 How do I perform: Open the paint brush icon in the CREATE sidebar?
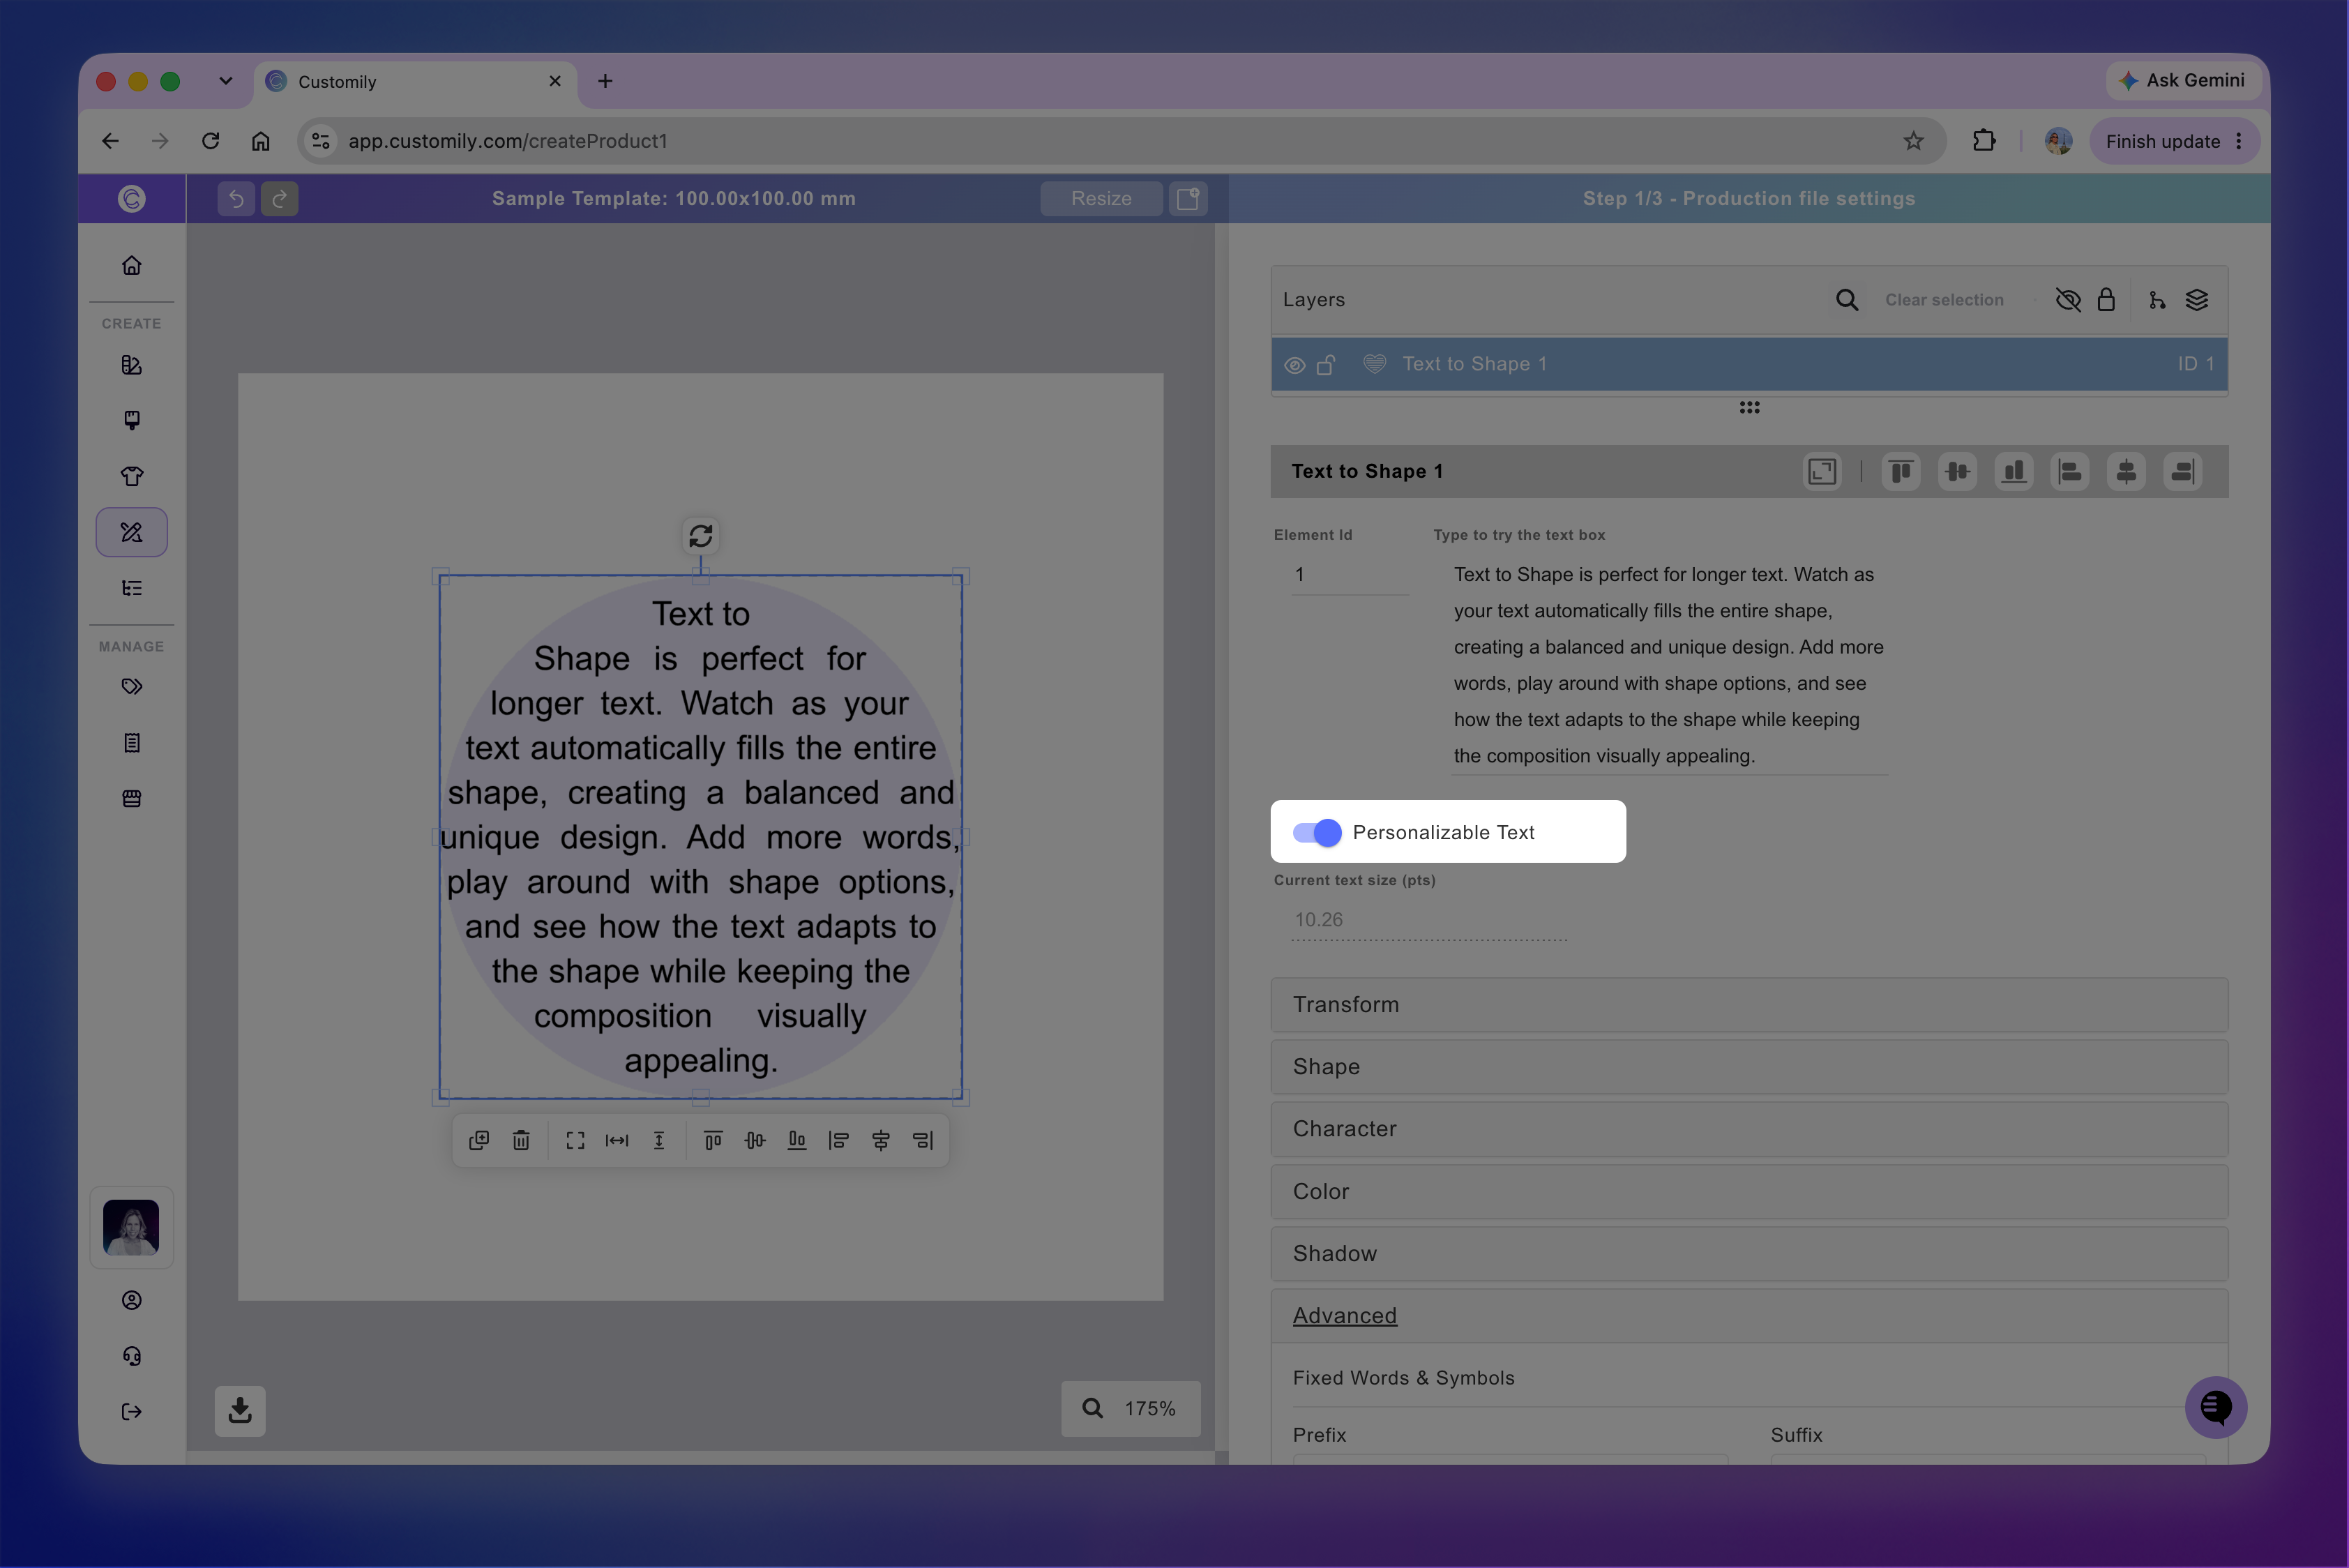[132, 420]
